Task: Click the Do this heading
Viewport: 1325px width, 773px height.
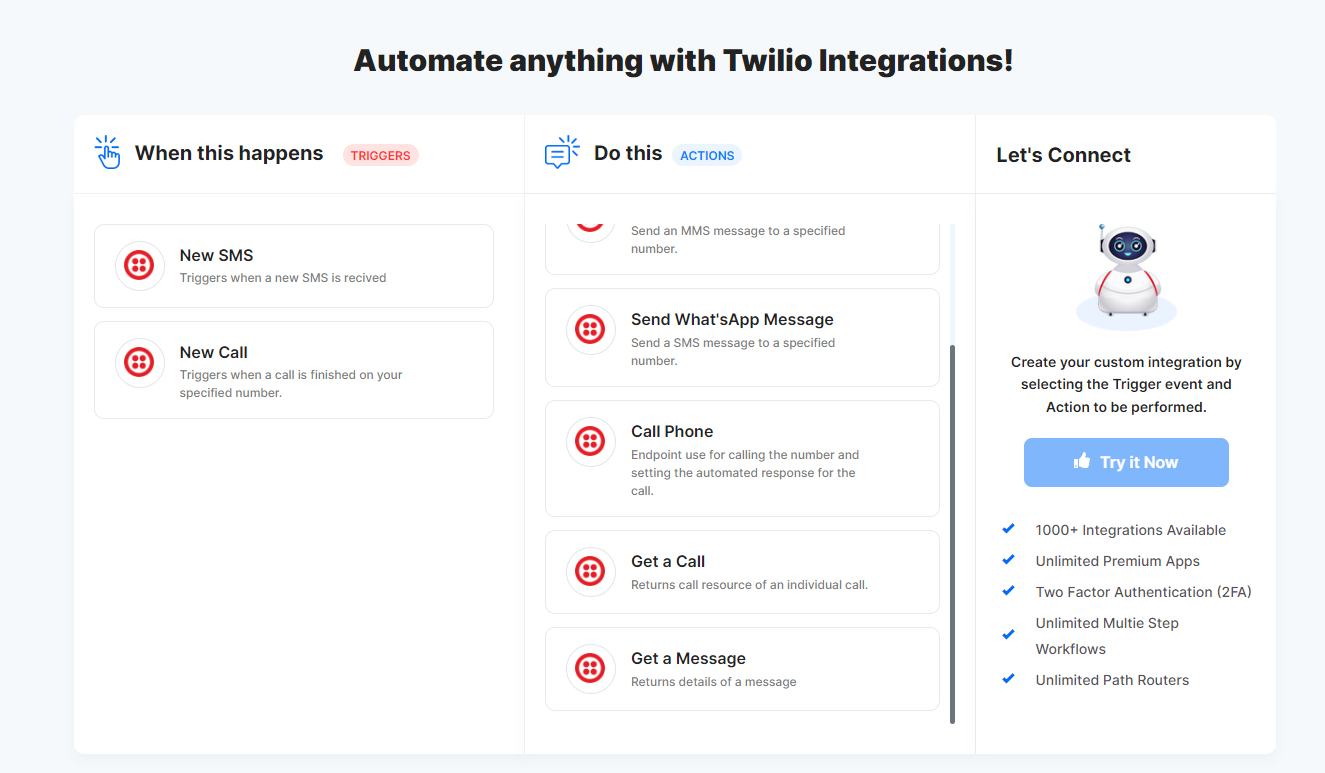Action: pos(628,153)
